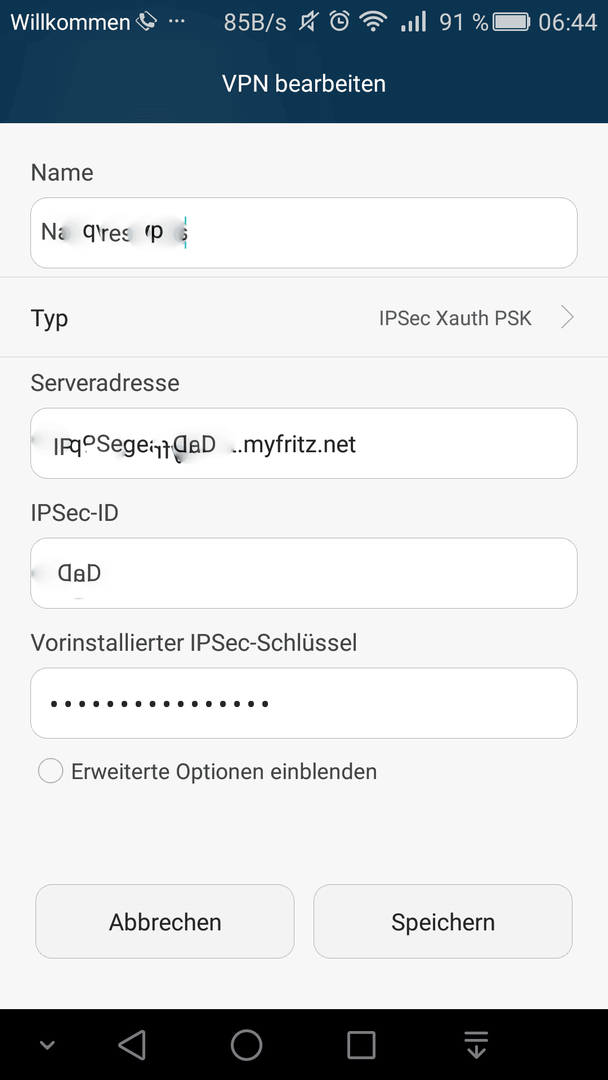The width and height of the screenshot is (608, 1080).
Task: Focus the IPSec-ID input field
Action: 304,573
